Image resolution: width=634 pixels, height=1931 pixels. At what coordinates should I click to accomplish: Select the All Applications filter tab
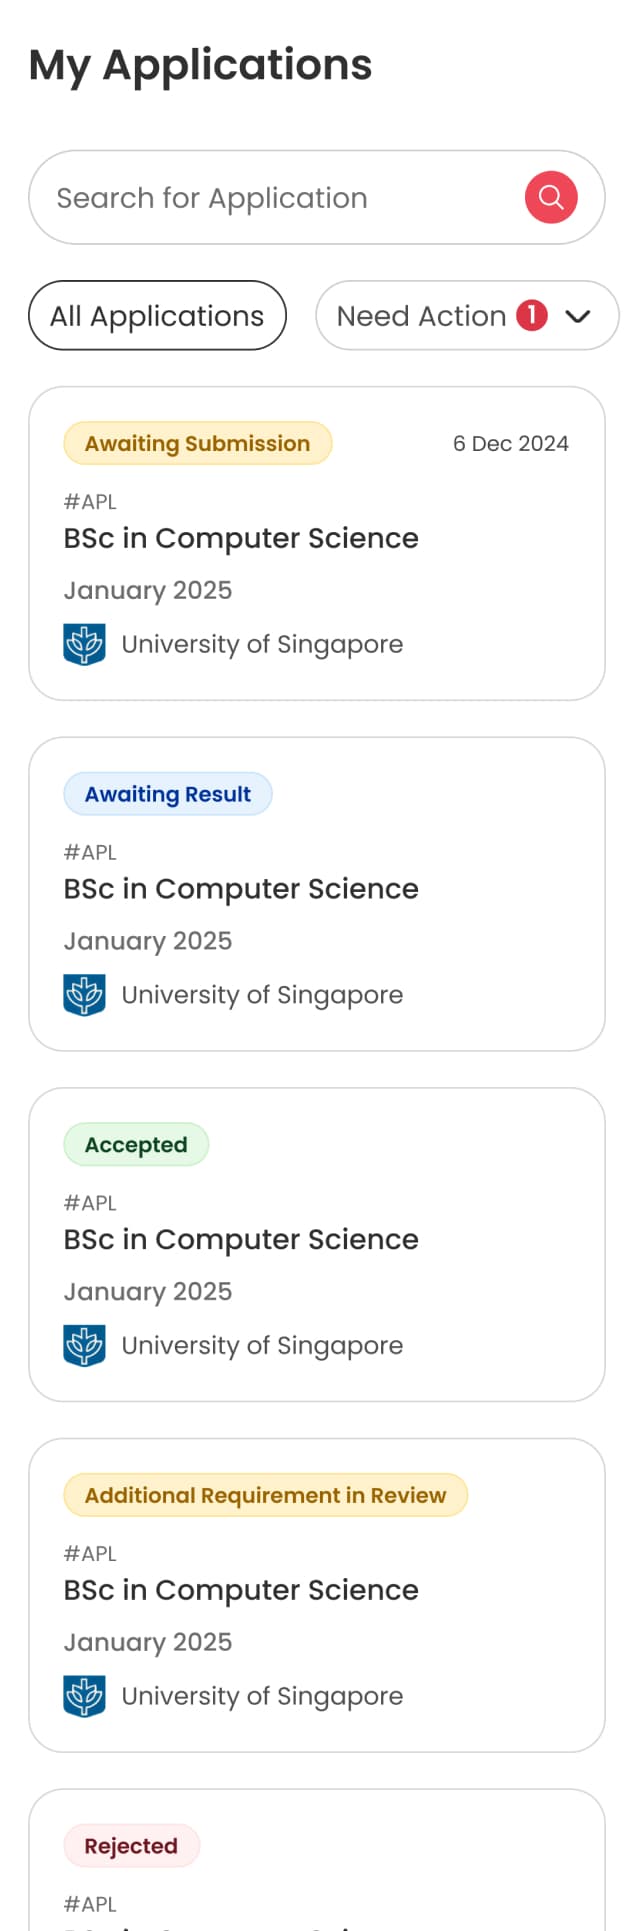coord(157,316)
